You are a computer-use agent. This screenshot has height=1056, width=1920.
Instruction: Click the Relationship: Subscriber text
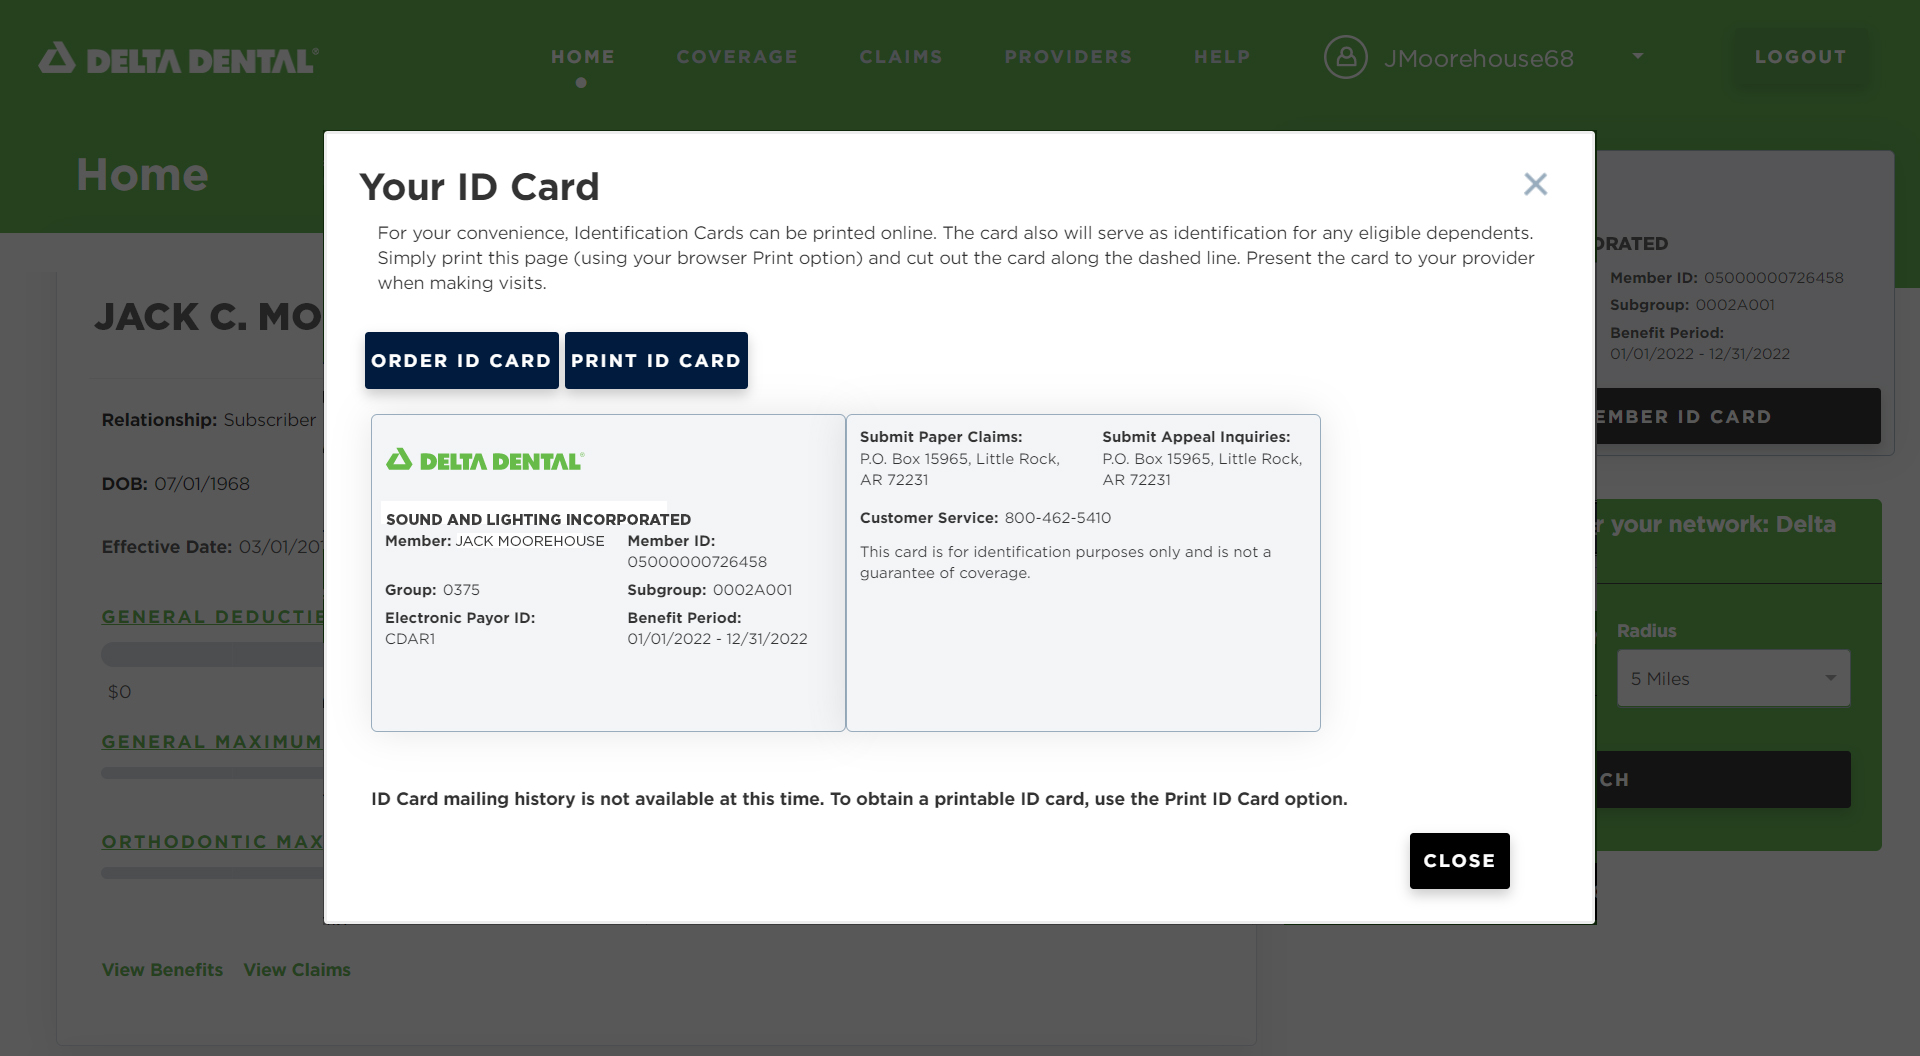209,419
